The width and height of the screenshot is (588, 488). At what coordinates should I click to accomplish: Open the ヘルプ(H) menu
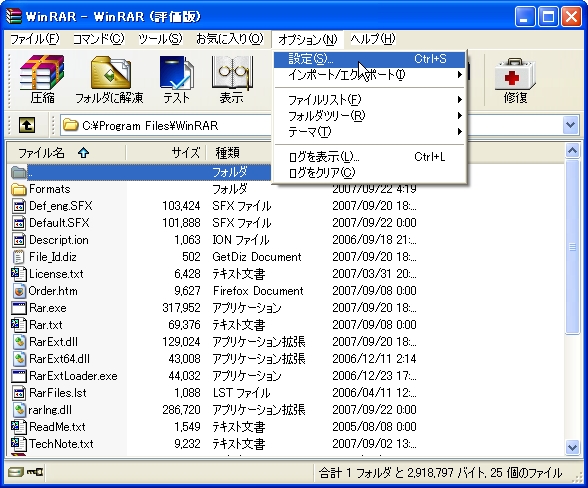pos(373,39)
